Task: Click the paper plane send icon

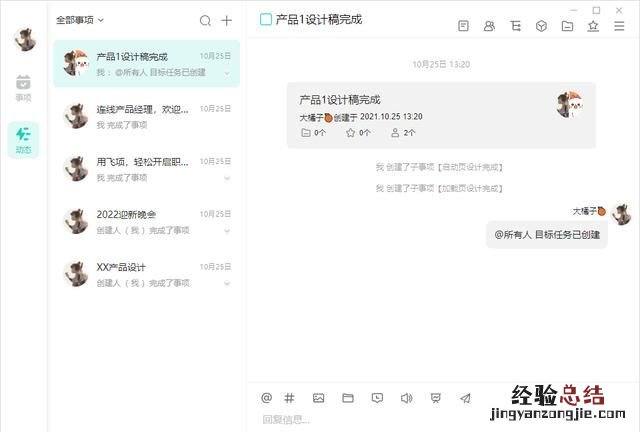Action: (465, 398)
